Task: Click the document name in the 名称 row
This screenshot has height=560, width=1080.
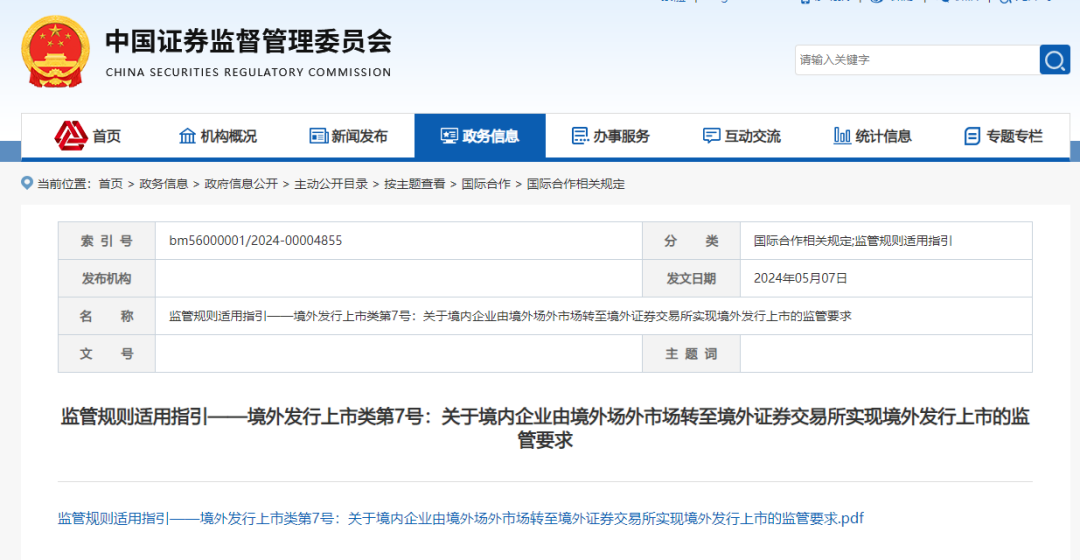Action: (510, 316)
